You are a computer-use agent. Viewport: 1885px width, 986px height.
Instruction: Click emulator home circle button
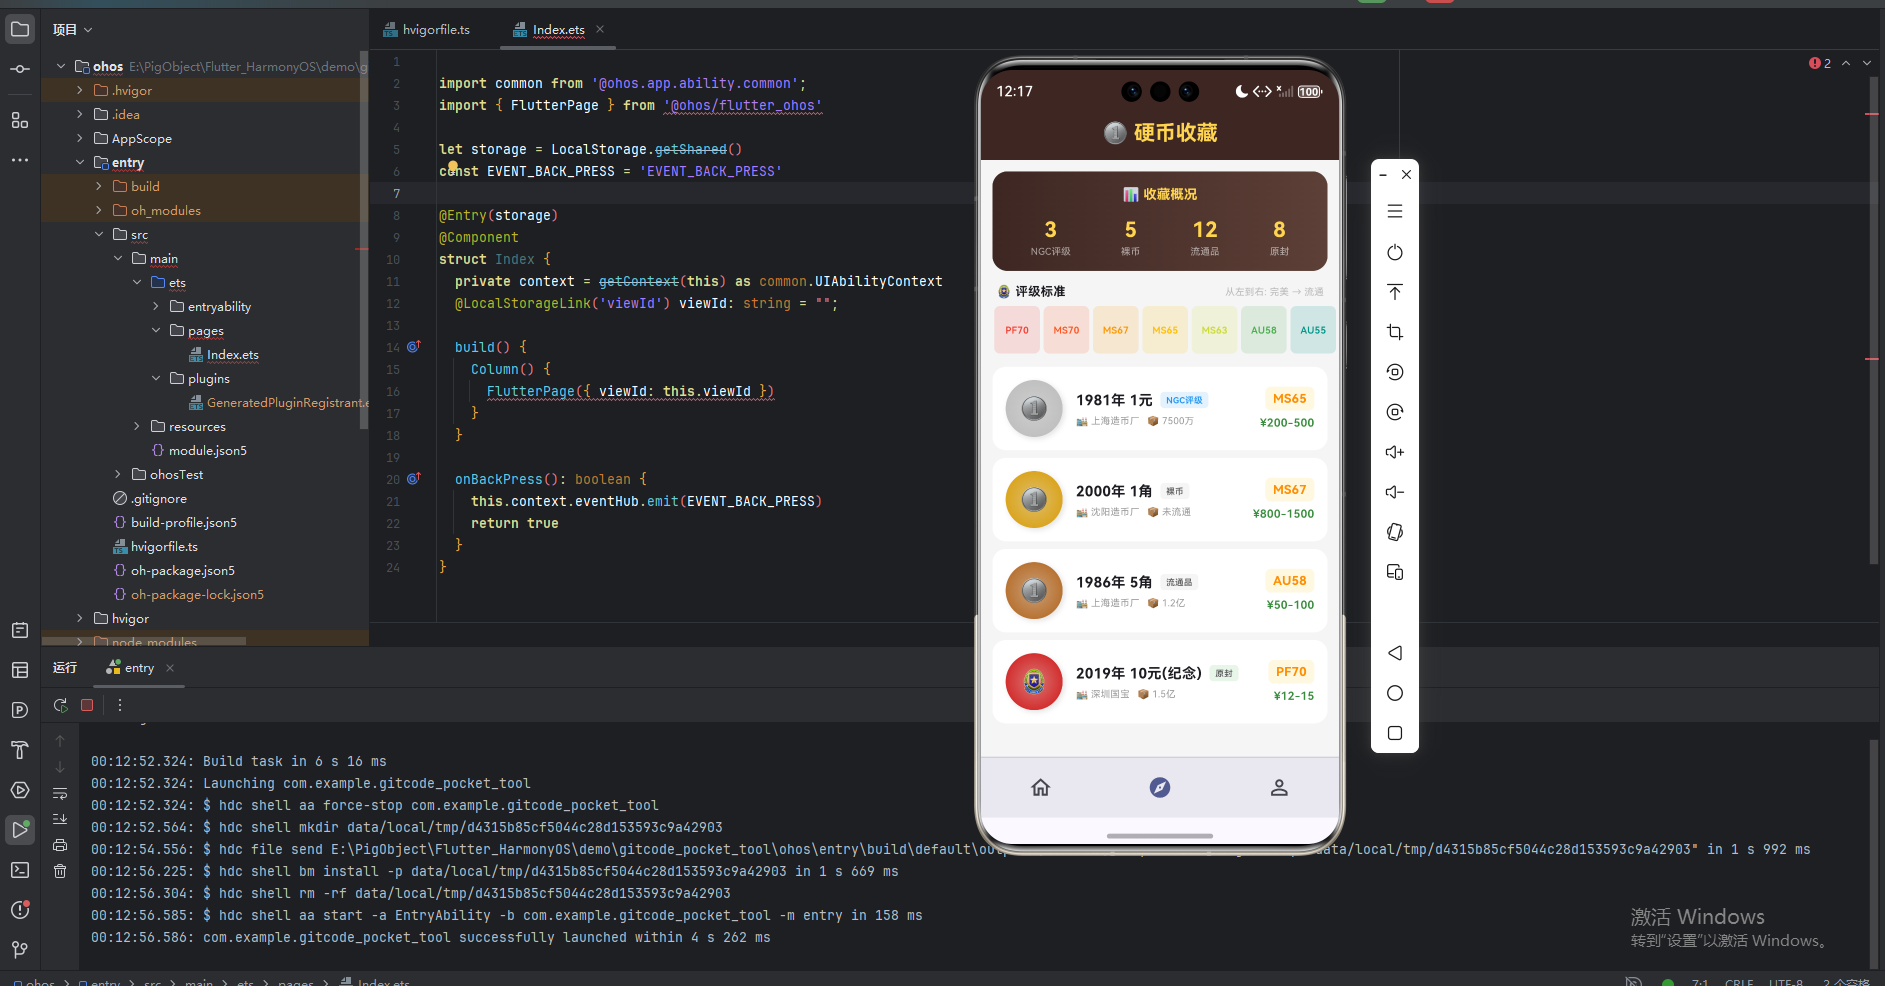click(1395, 693)
